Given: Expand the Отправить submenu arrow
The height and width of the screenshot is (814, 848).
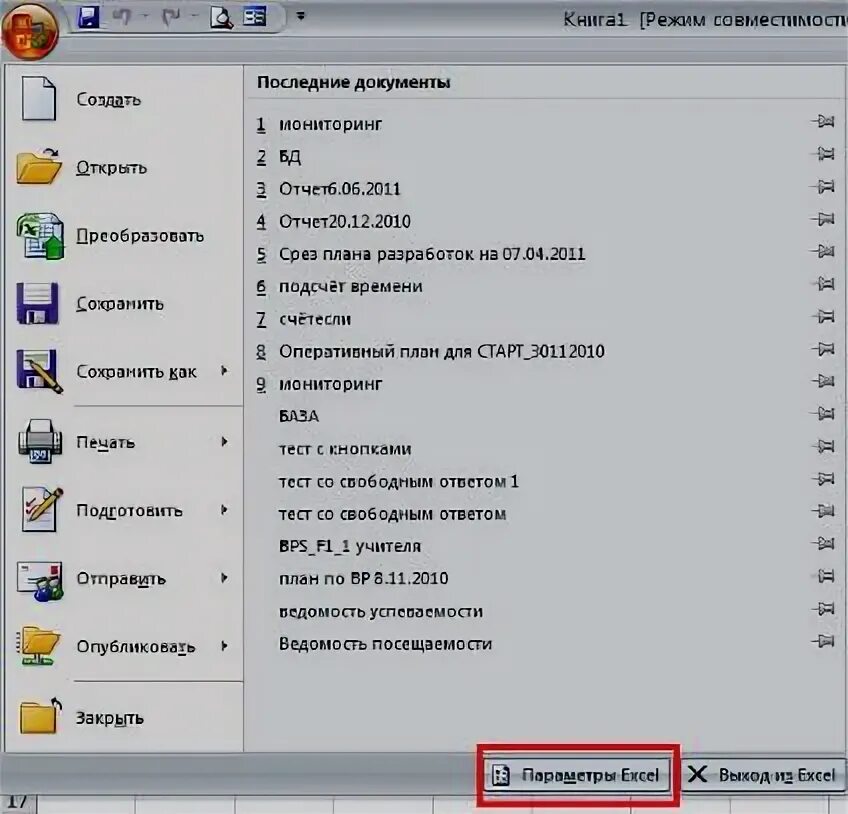Looking at the screenshot, I should [x=224, y=578].
